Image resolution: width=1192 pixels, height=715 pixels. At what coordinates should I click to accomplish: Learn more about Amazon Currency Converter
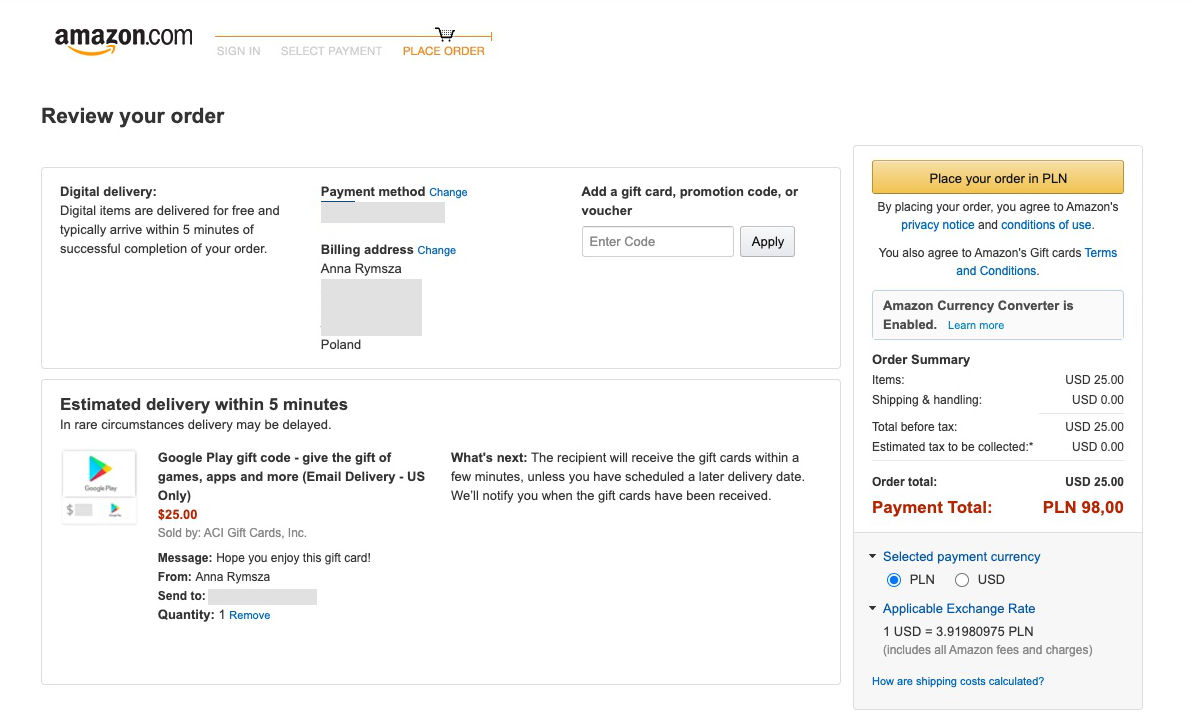coord(975,325)
